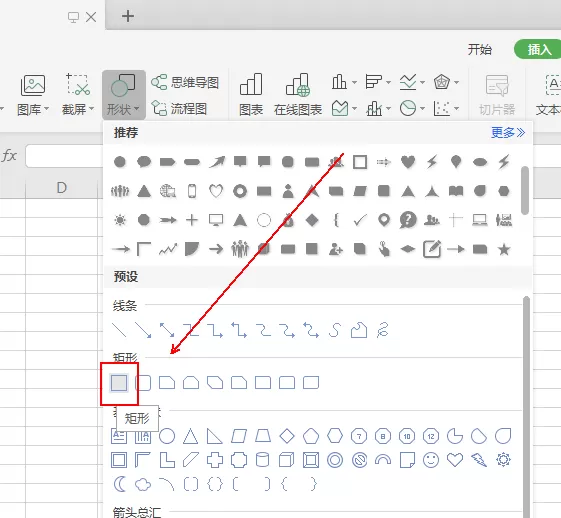Insert the cylinder (can) shape

pyautogui.click(x=262, y=460)
